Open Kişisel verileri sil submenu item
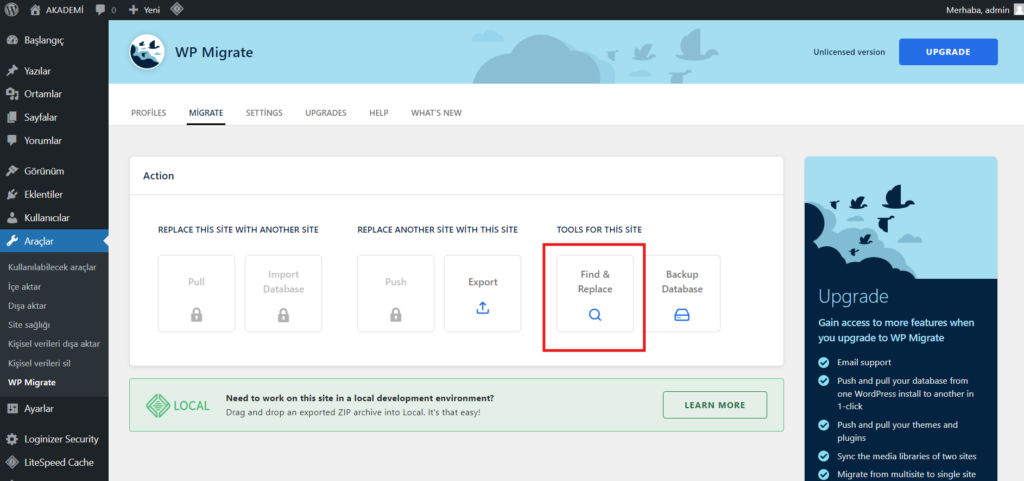Image resolution: width=1024 pixels, height=481 pixels. (x=39, y=363)
